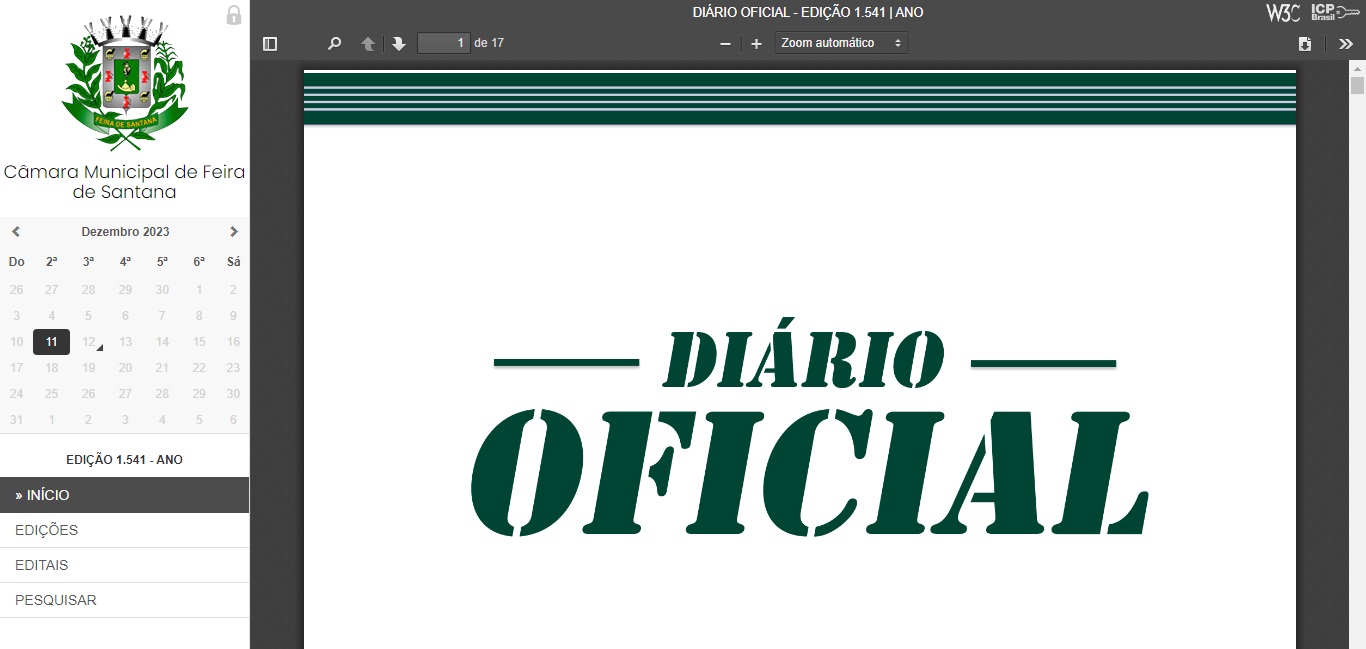
Task: Go to previous page arrow
Action: pos(368,44)
